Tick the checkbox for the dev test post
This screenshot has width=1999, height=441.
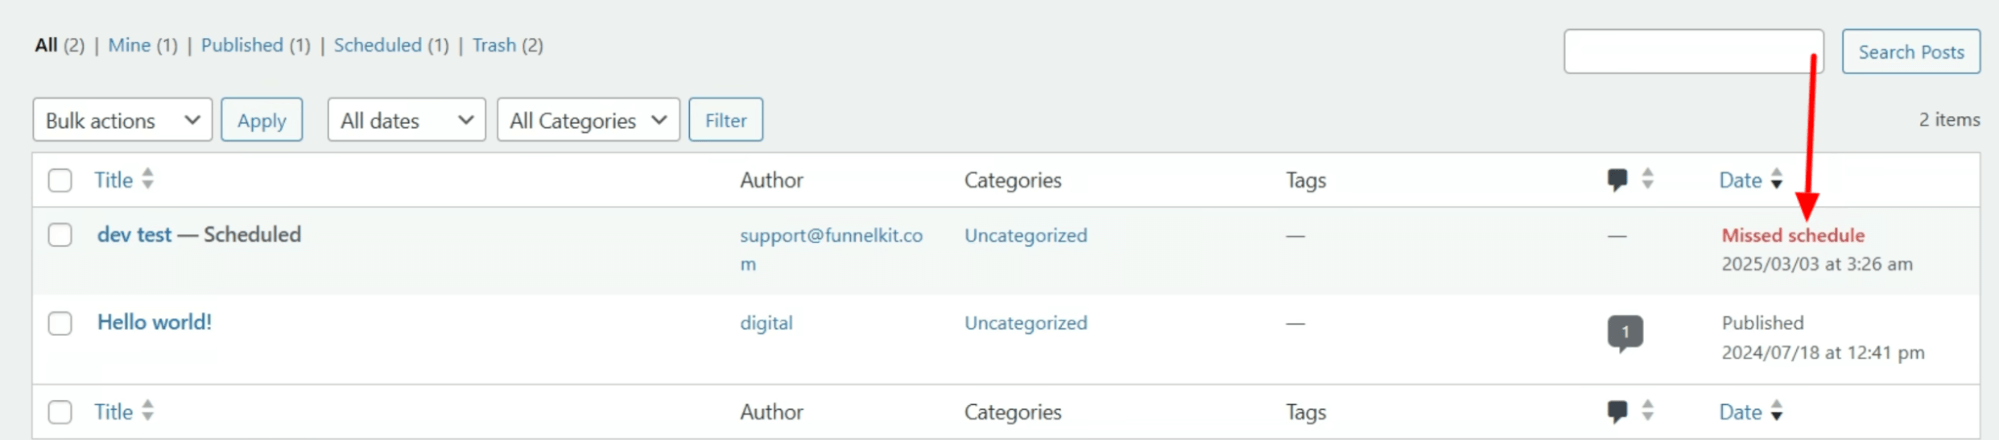tap(60, 235)
